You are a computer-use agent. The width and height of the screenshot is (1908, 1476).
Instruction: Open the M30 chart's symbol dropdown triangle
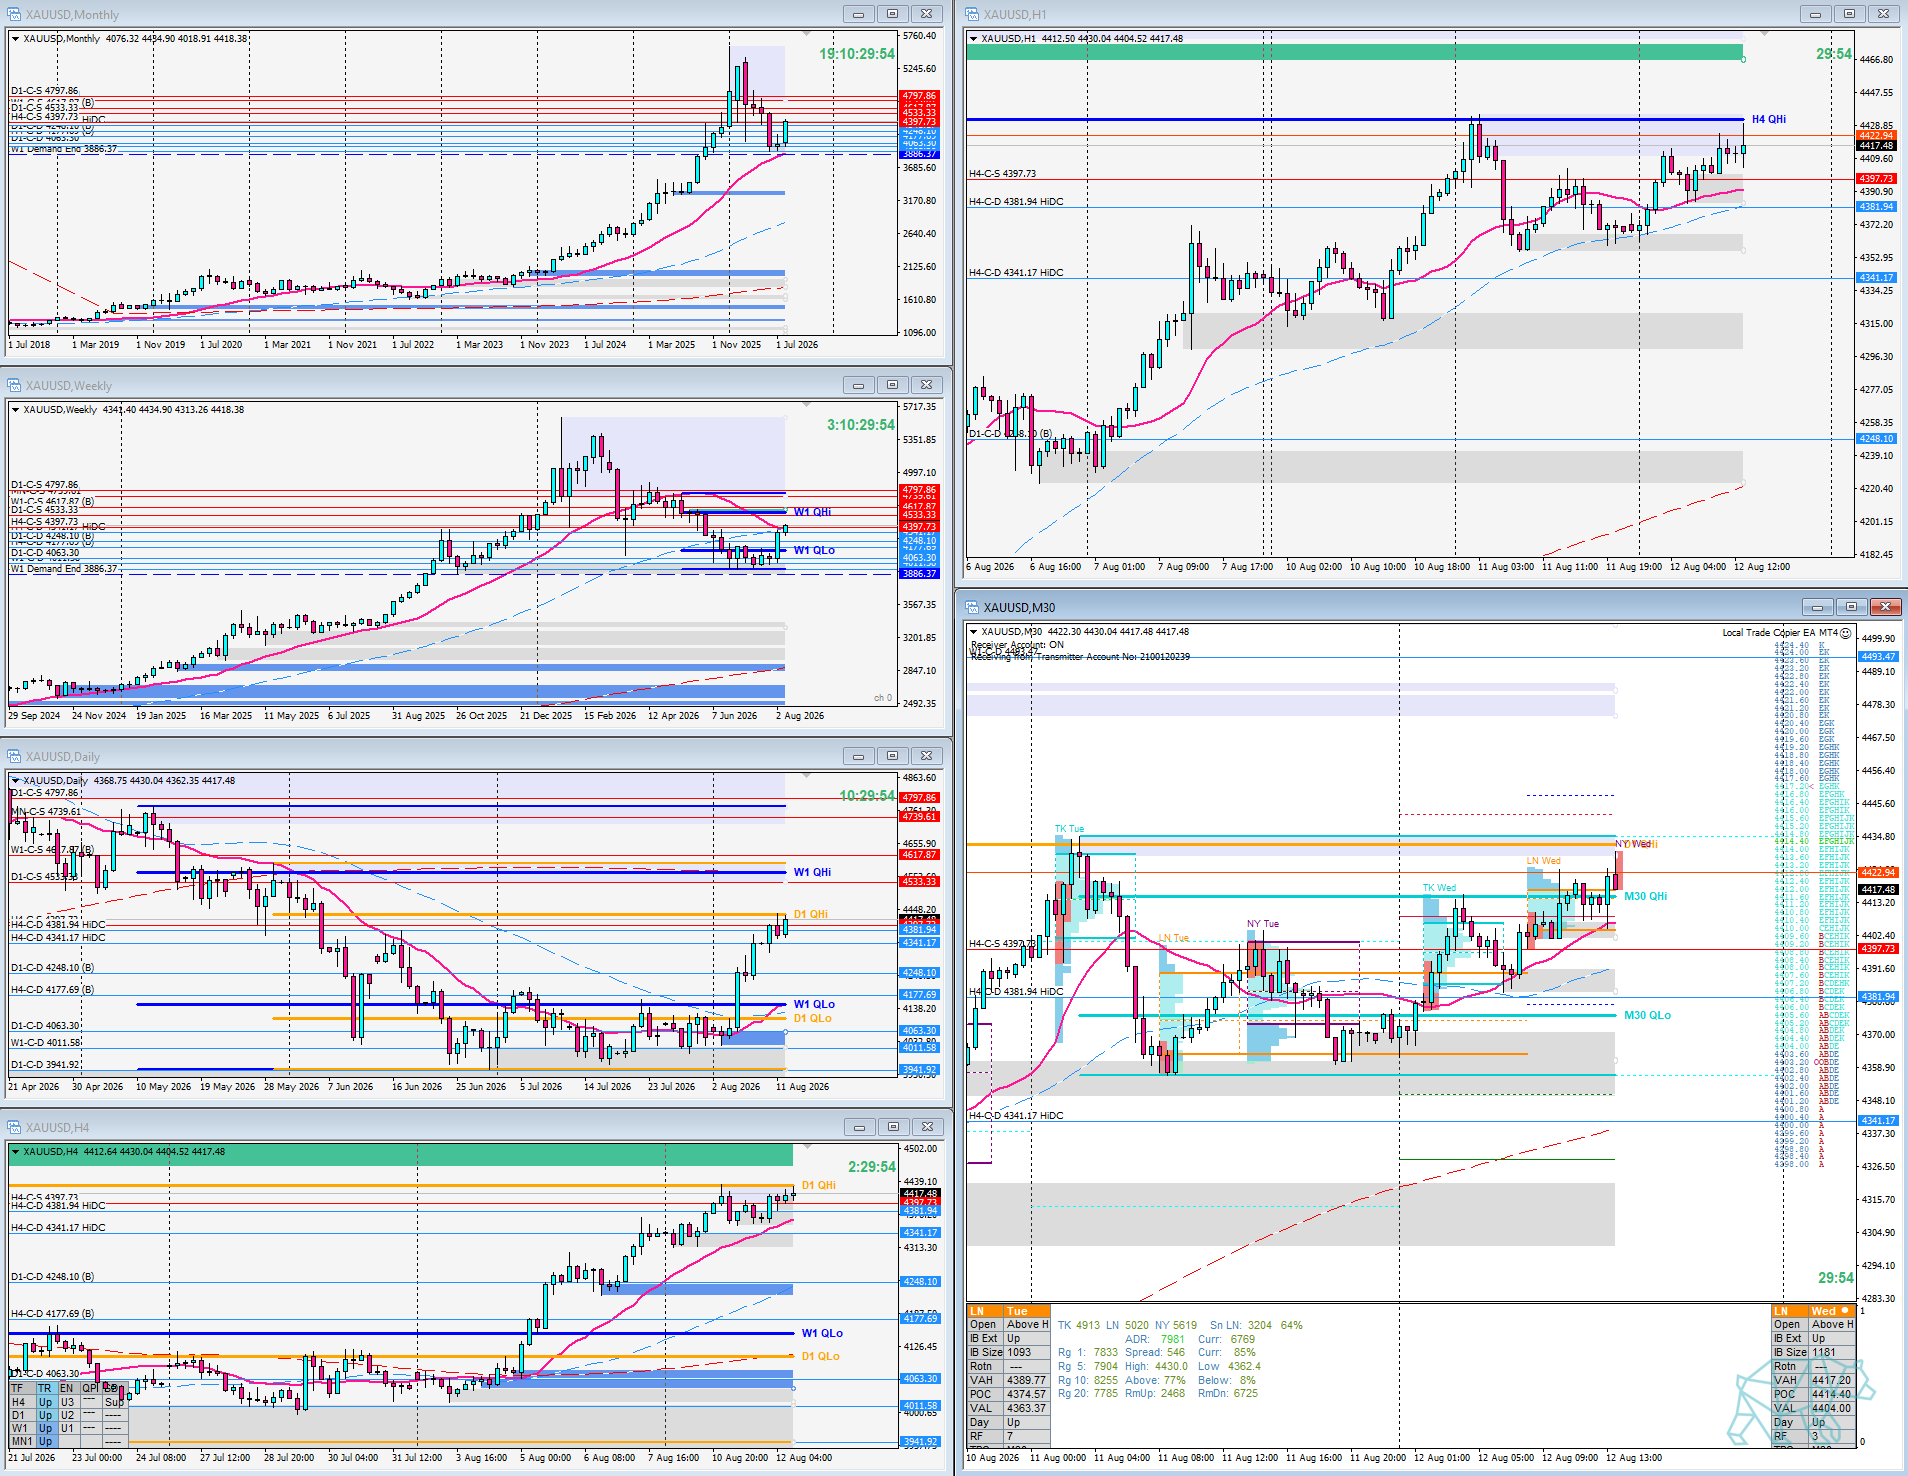click(x=973, y=632)
